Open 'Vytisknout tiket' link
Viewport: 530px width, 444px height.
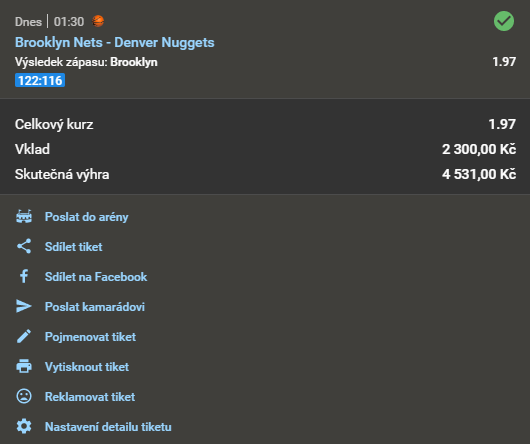point(87,367)
